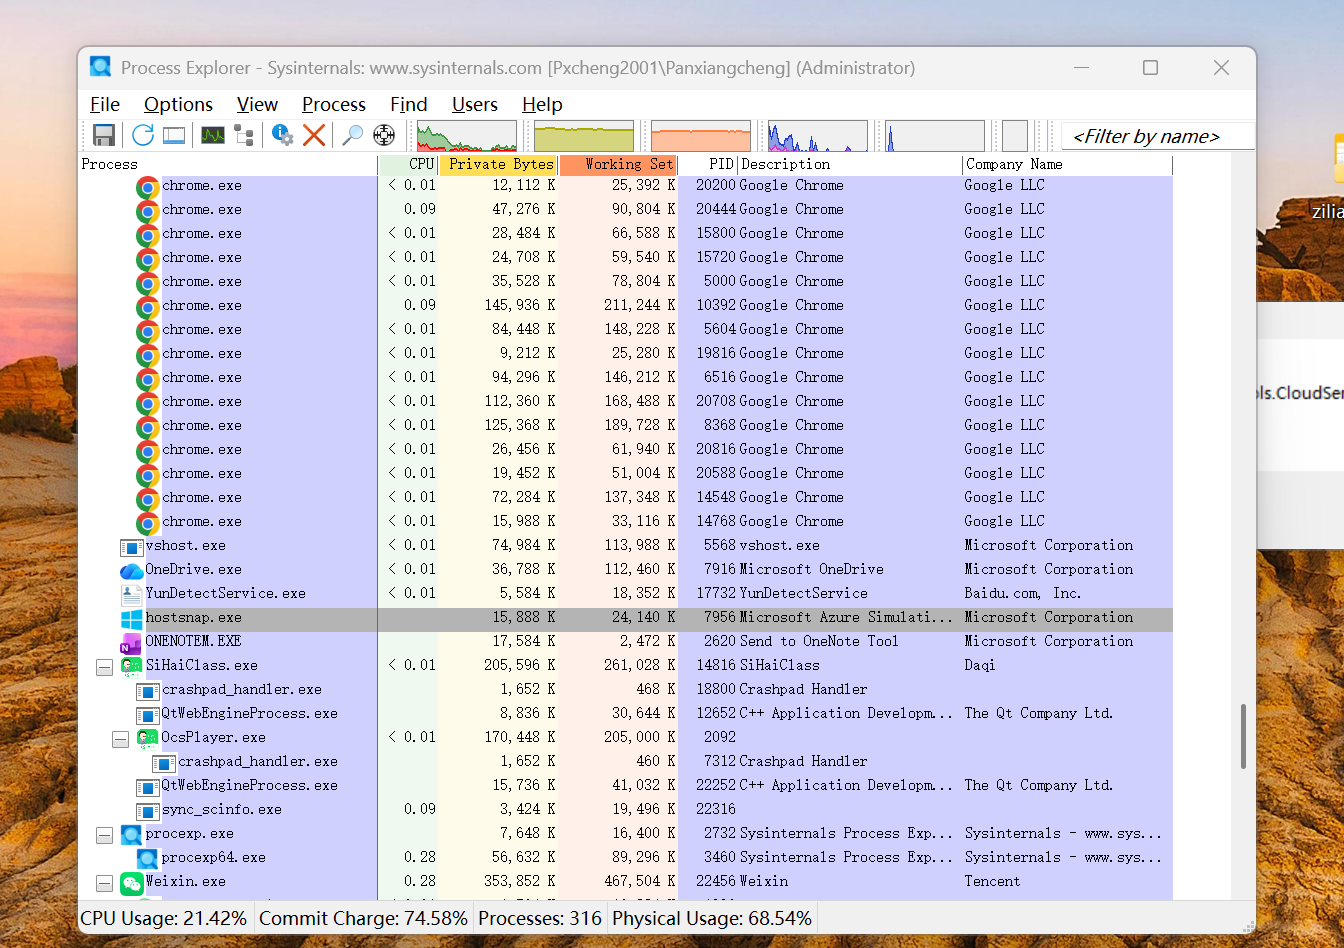Toggle the lower pane view icon
The width and height of the screenshot is (1344, 948).
pyautogui.click(x=174, y=135)
